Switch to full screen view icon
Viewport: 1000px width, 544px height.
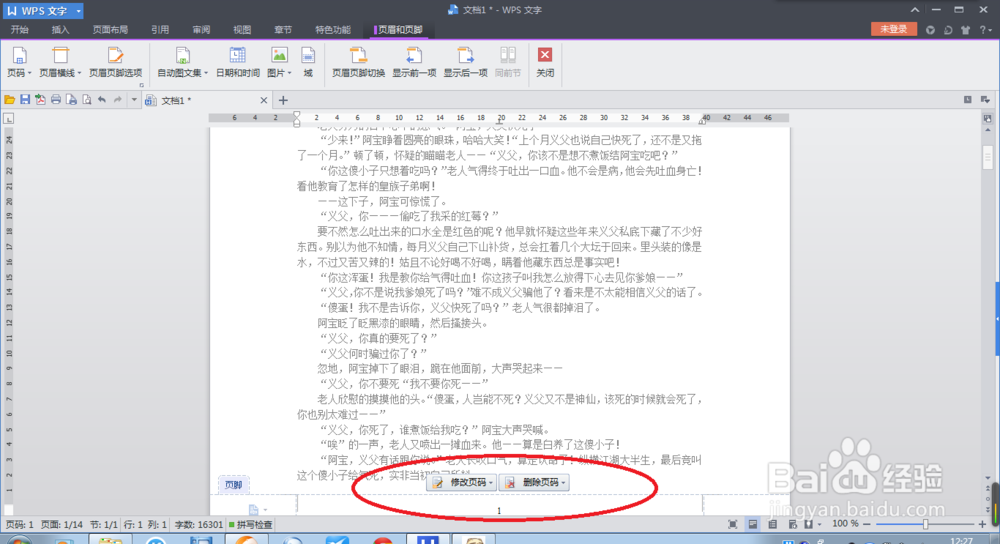tap(733, 524)
